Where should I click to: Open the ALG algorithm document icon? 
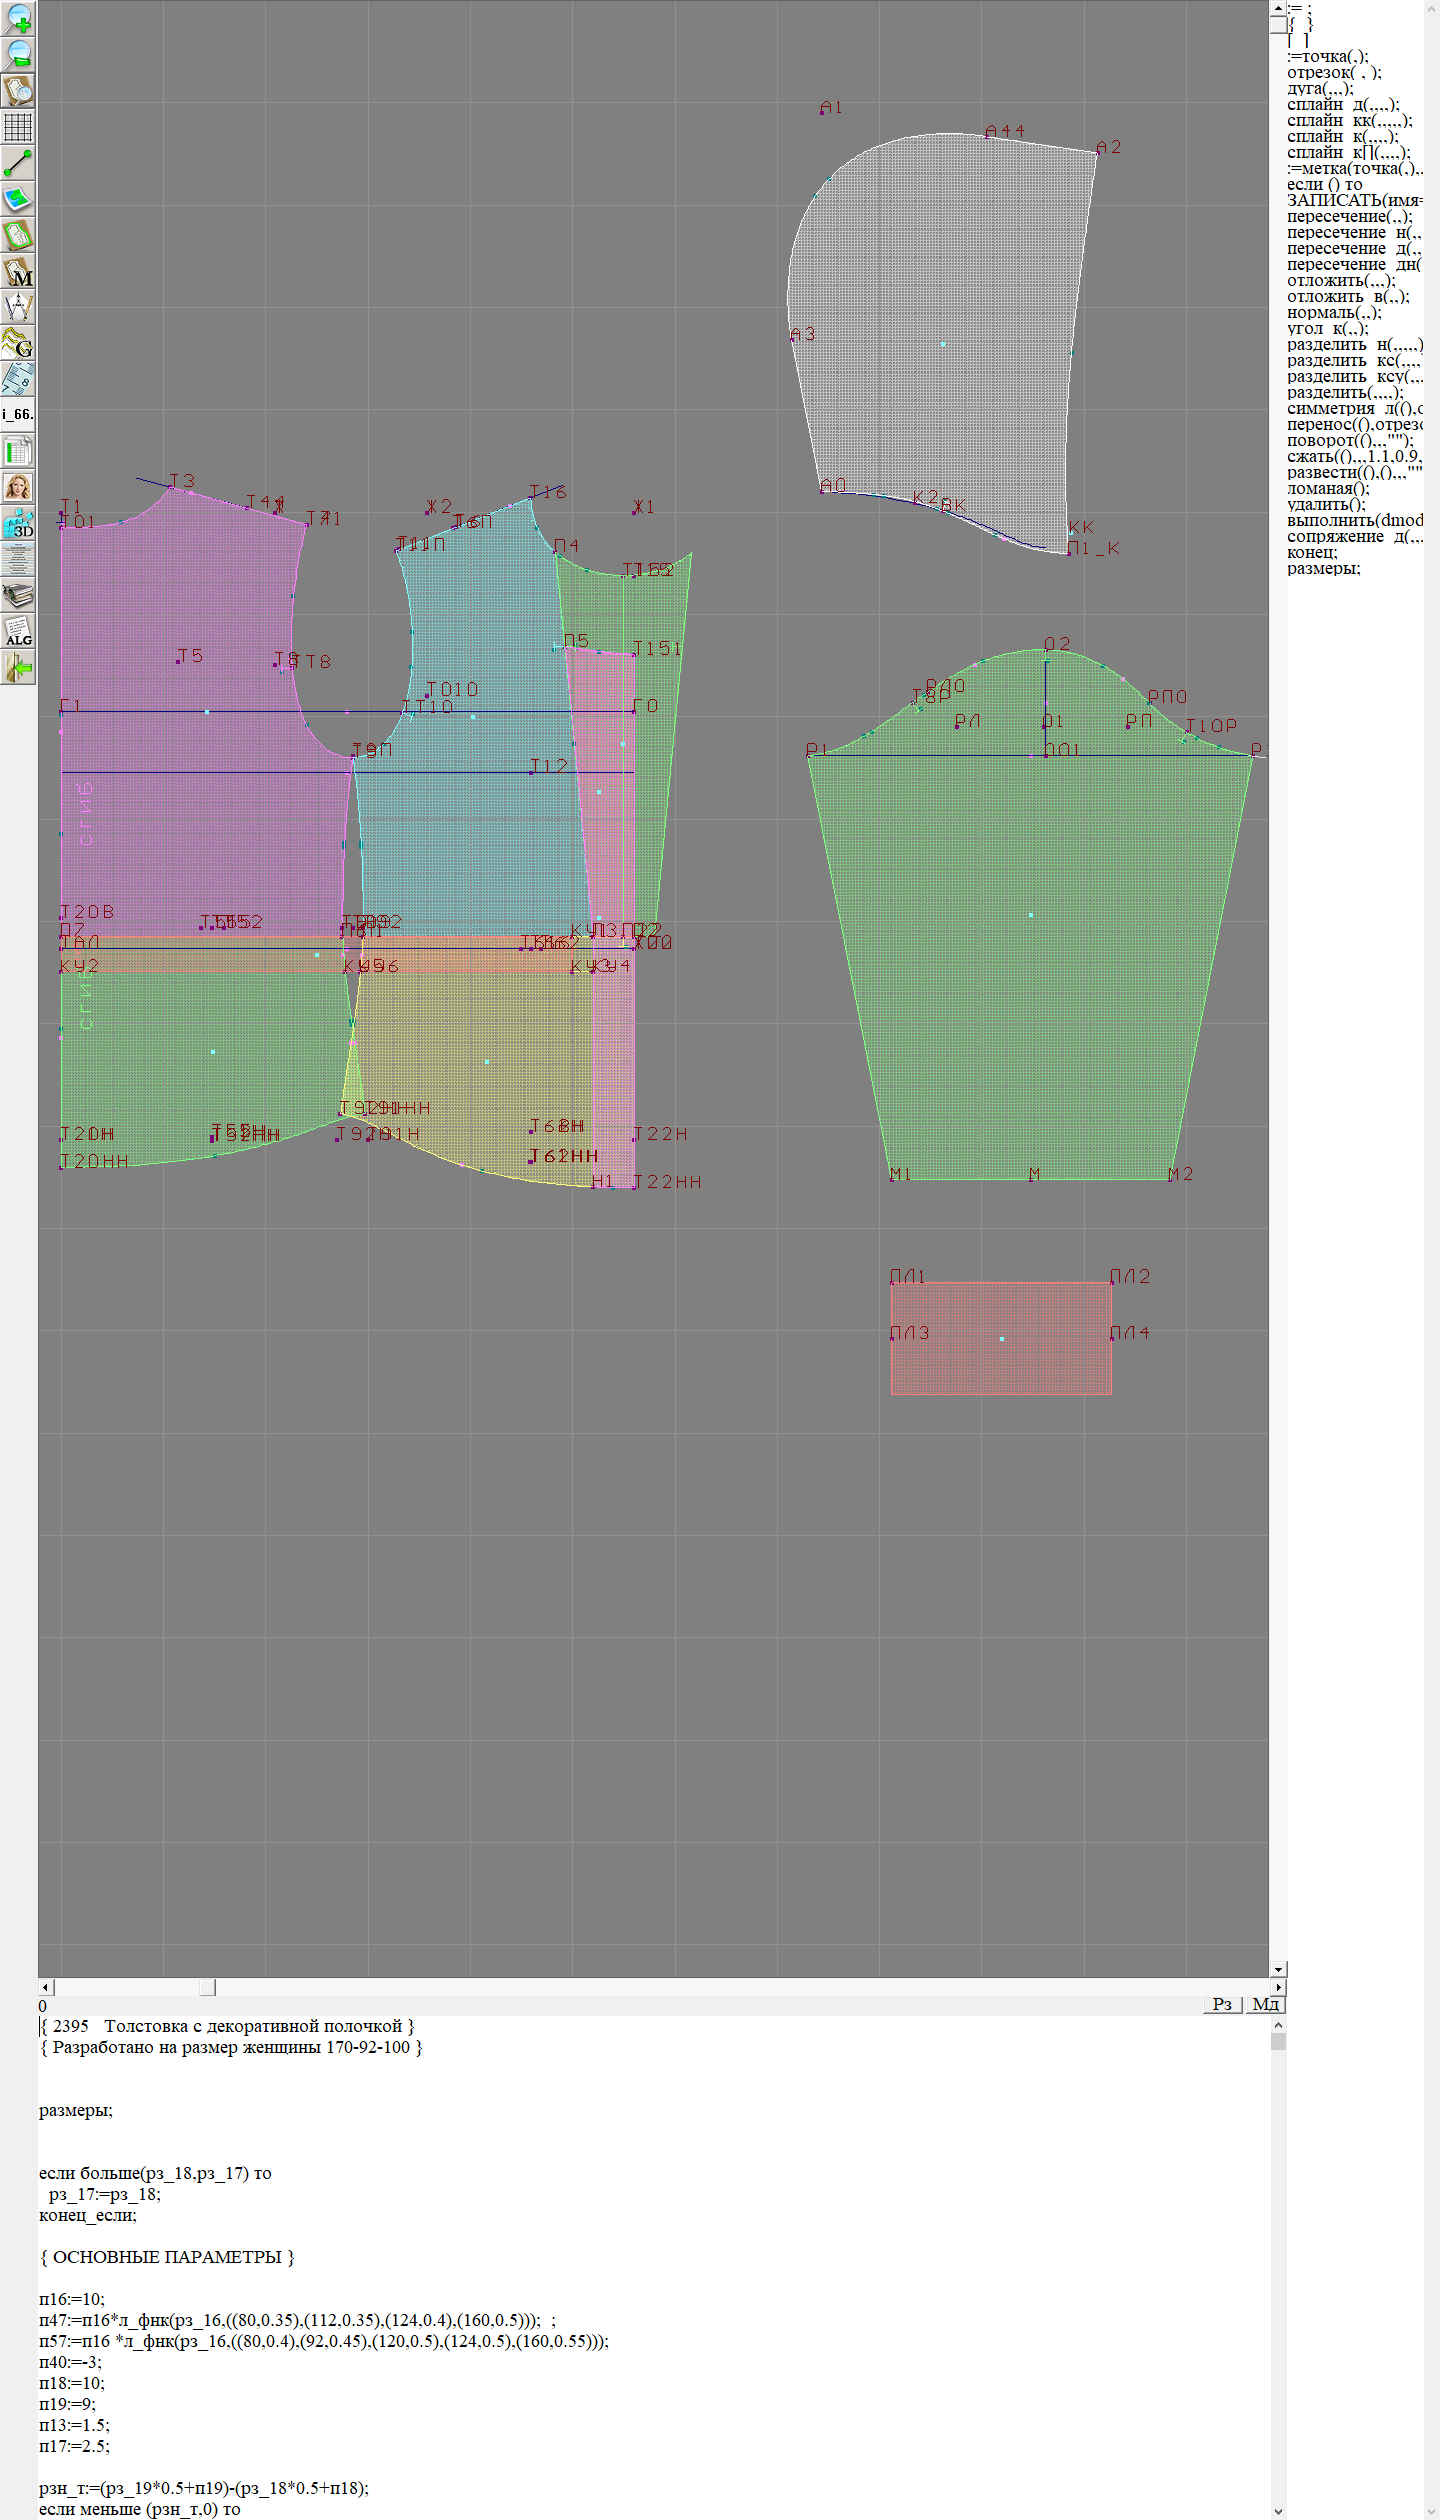click(18, 632)
